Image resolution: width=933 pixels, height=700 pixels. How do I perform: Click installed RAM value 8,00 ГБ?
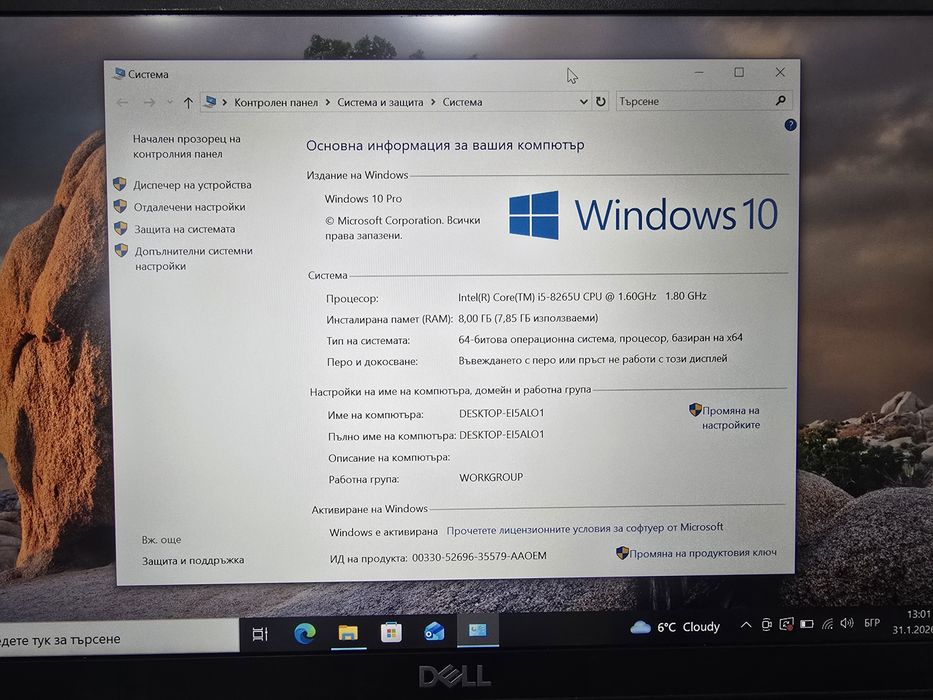528,318
